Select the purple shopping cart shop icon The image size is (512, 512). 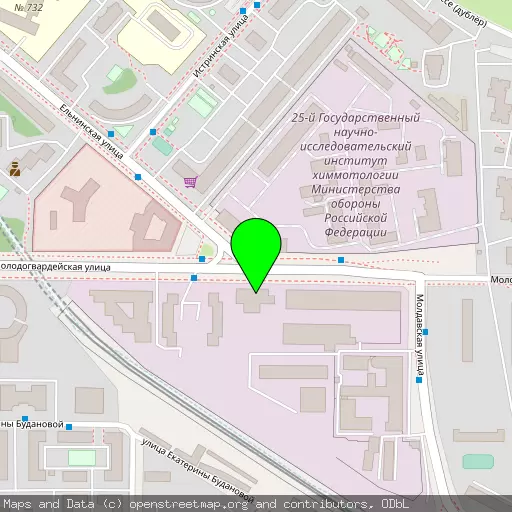(191, 182)
